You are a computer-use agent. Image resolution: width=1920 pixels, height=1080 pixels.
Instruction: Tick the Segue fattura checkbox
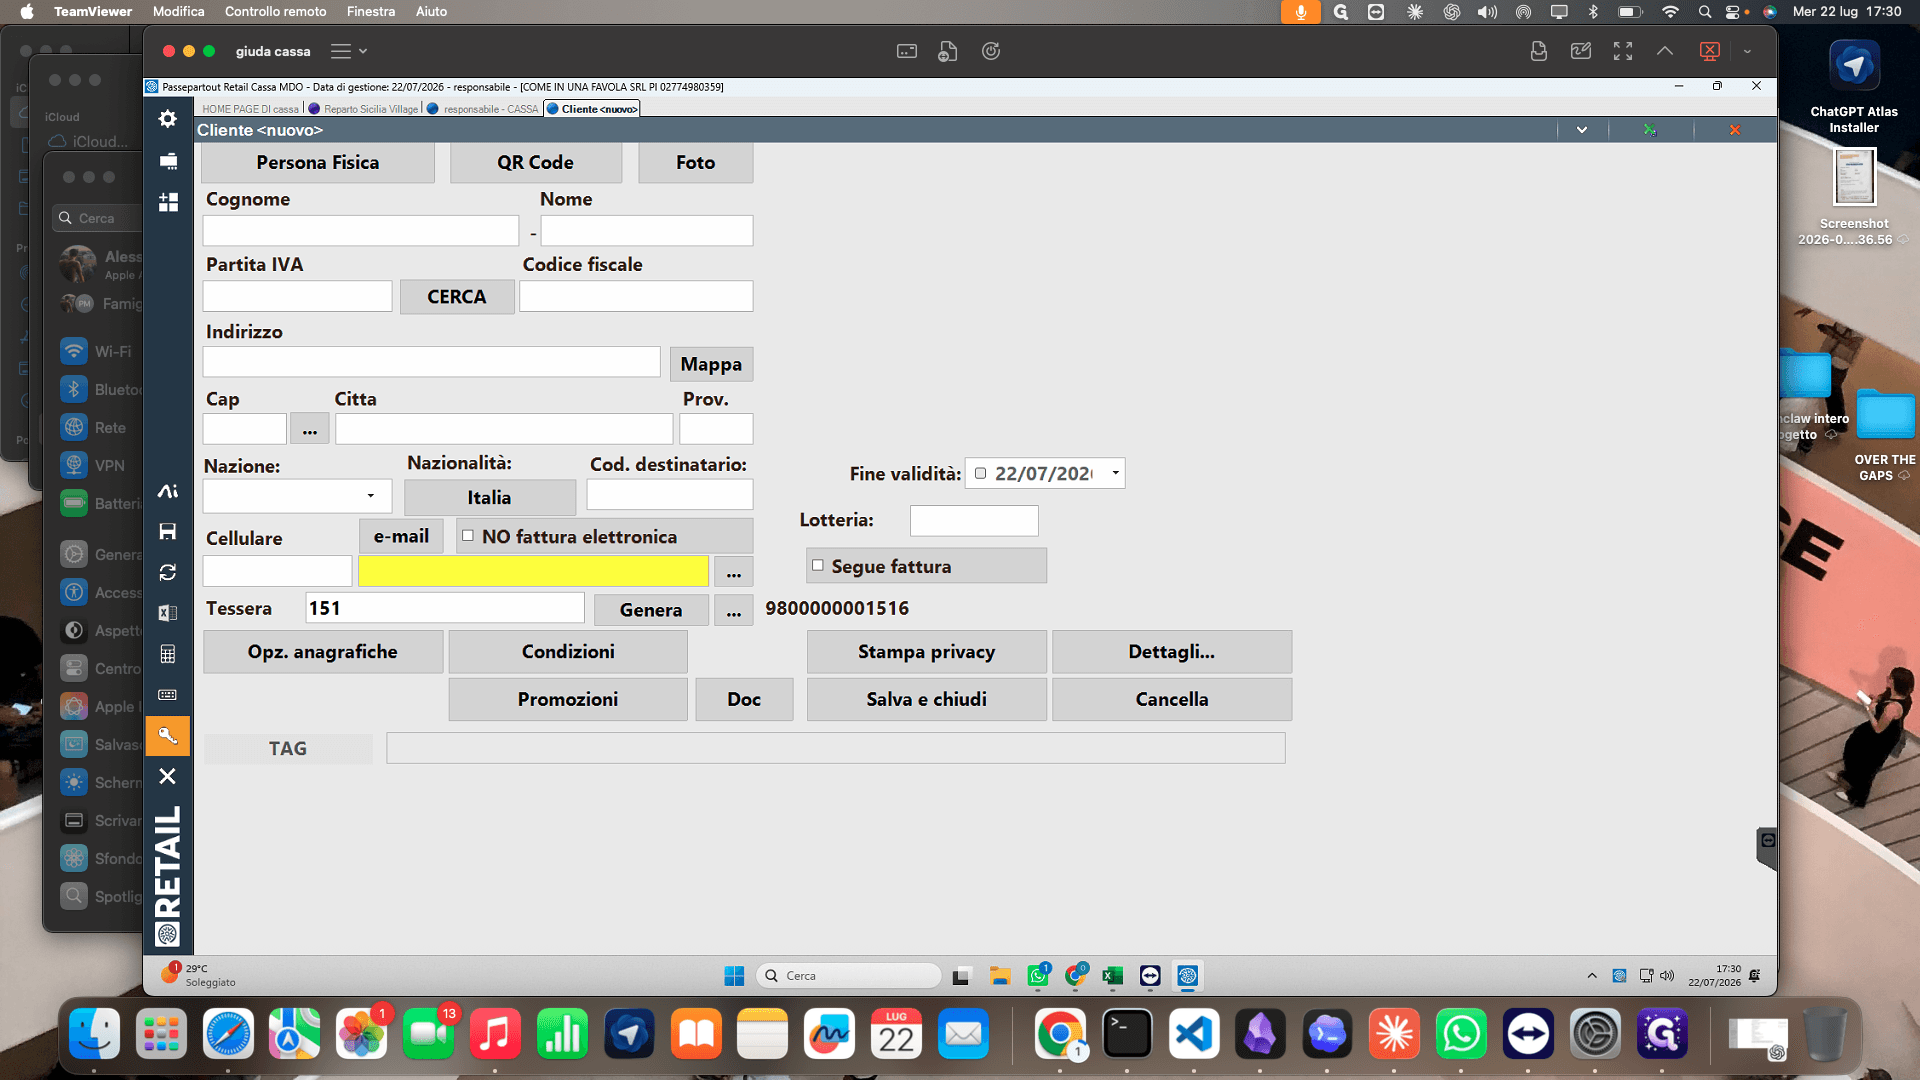pos(818,566)
